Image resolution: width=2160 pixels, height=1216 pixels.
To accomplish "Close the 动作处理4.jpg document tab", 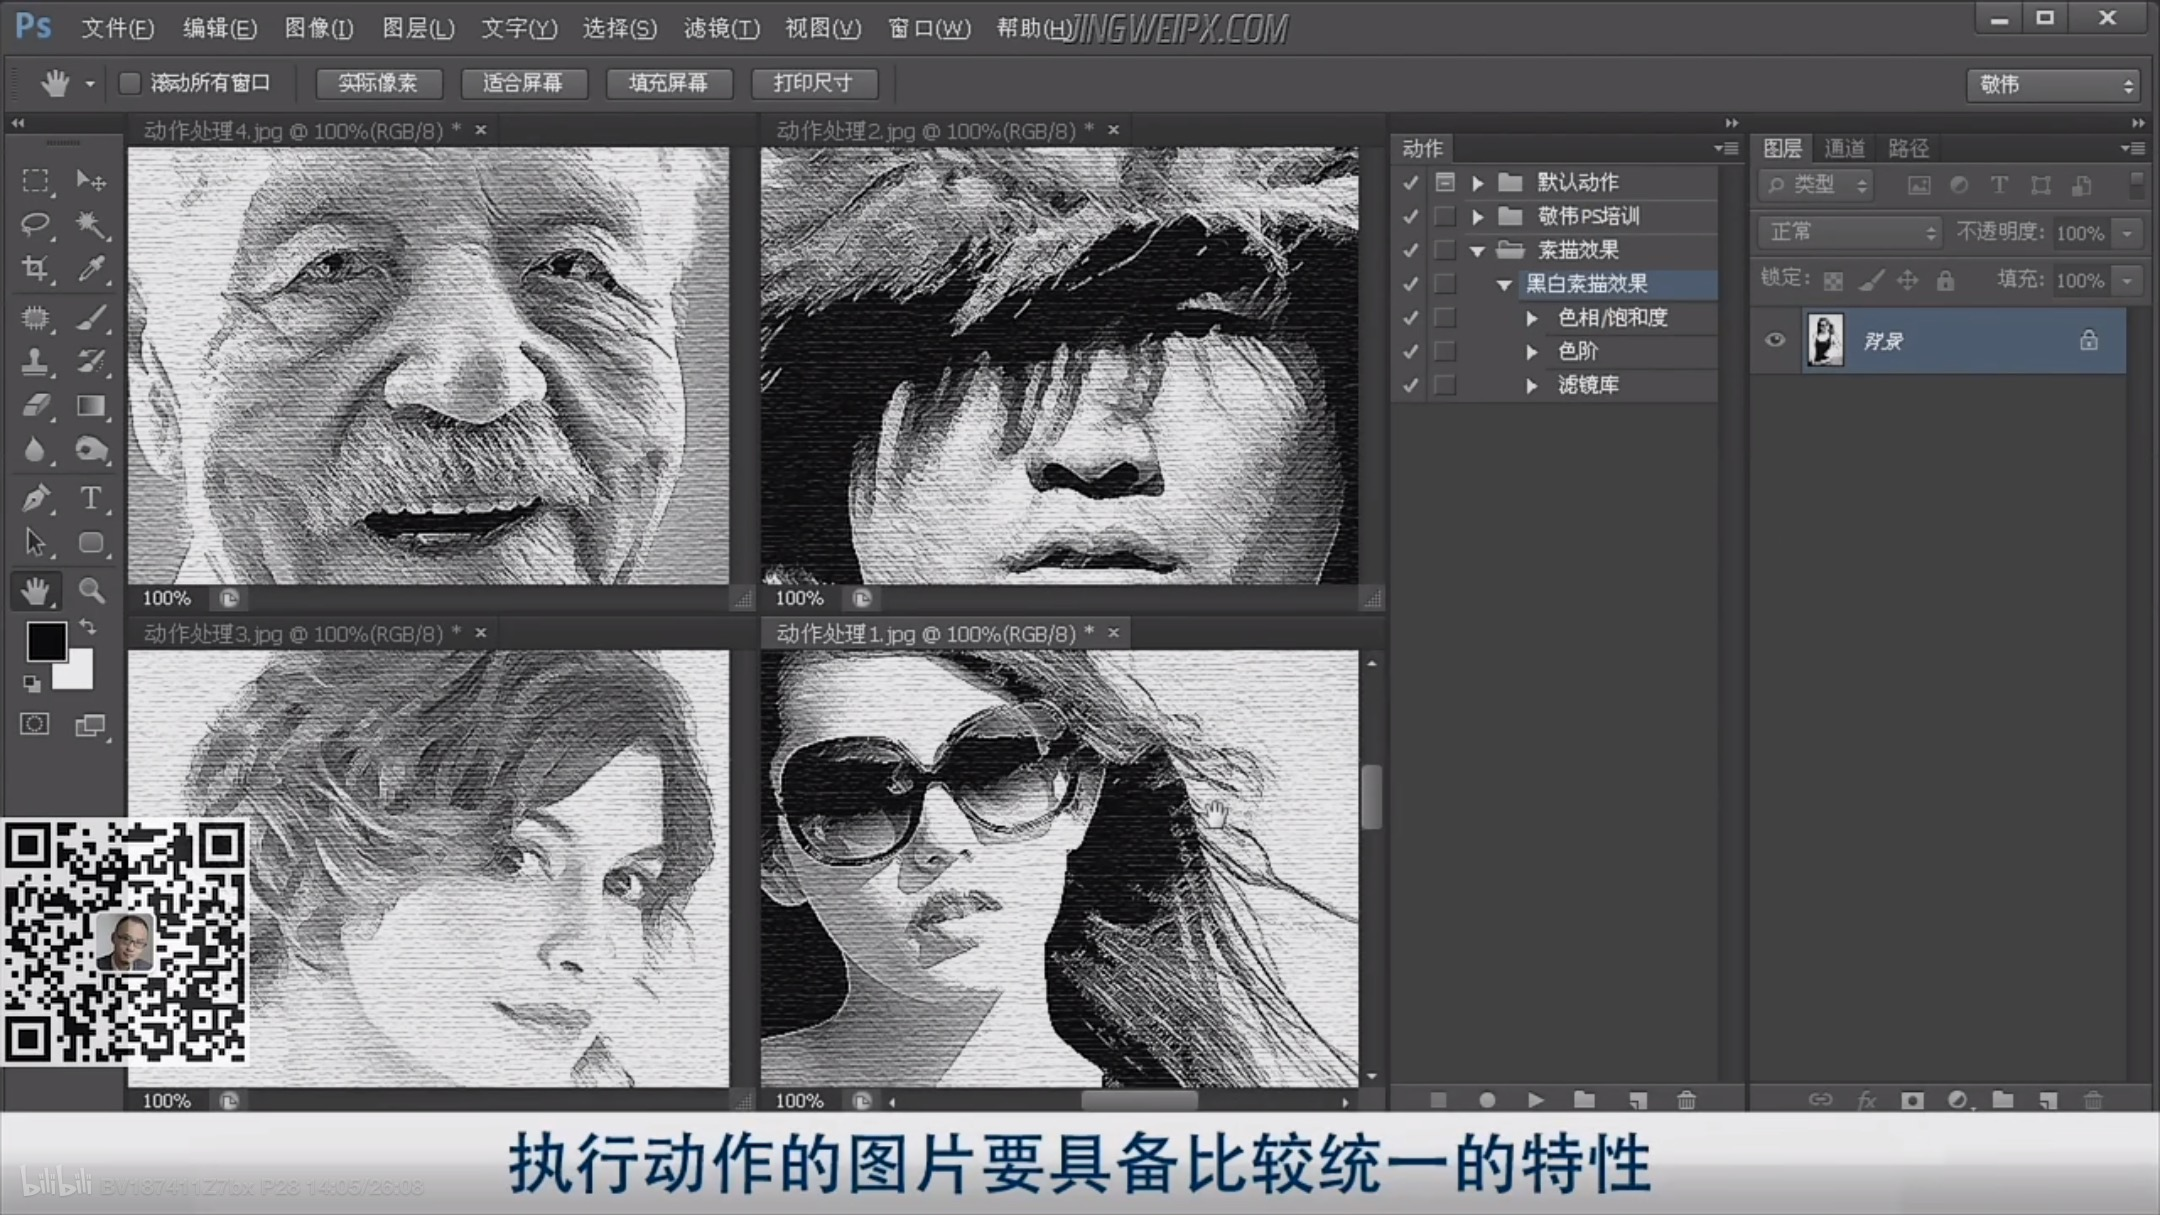I will click(481, 130).
